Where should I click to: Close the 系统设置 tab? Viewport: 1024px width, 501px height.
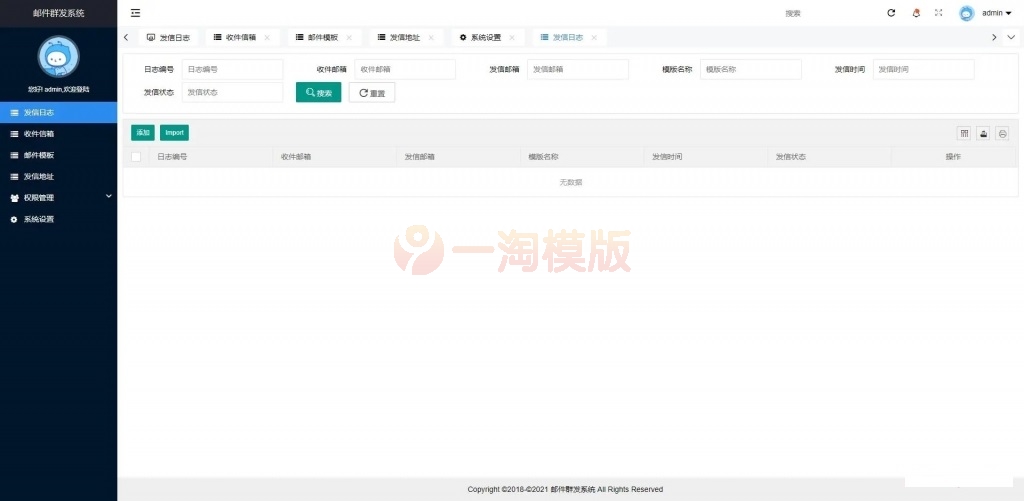[x=511, y=37]
